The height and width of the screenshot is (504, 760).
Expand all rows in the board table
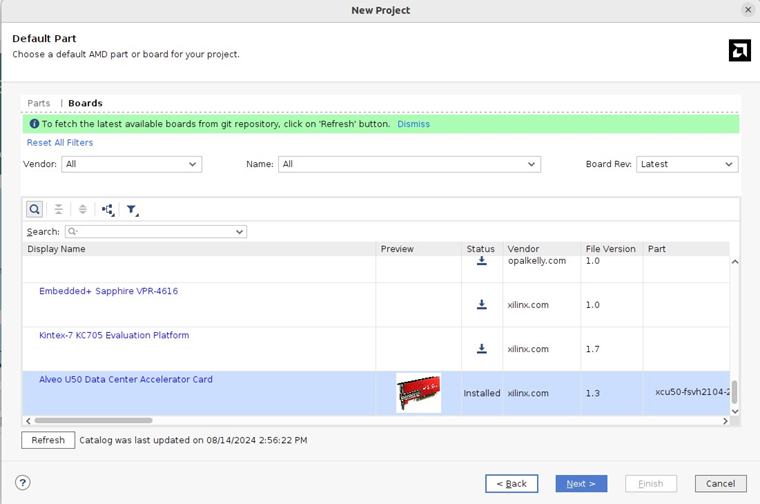[x=82, y=209]
